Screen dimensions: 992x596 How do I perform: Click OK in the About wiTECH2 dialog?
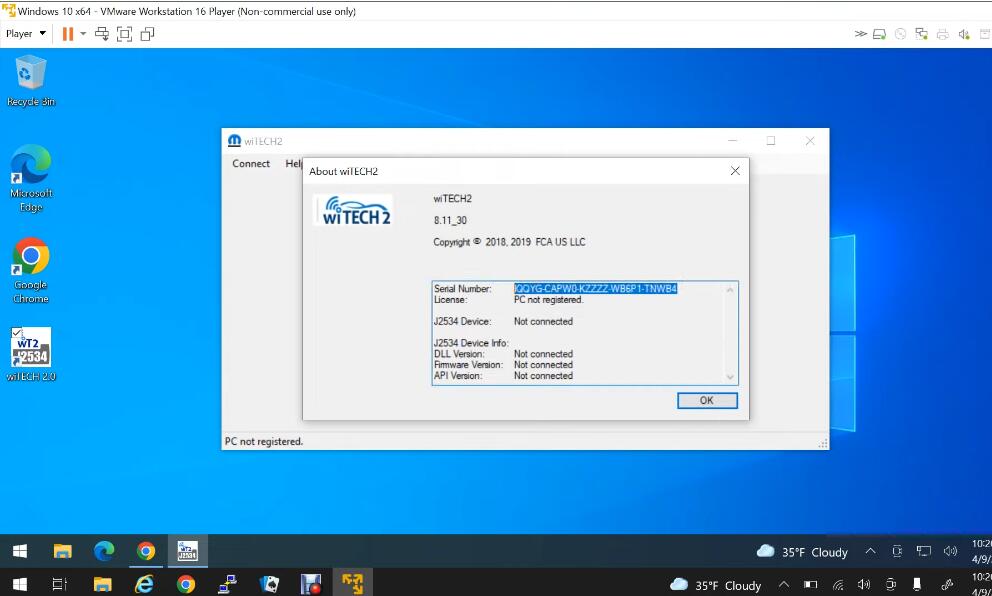pyautogui.click(x=707, y=400)
